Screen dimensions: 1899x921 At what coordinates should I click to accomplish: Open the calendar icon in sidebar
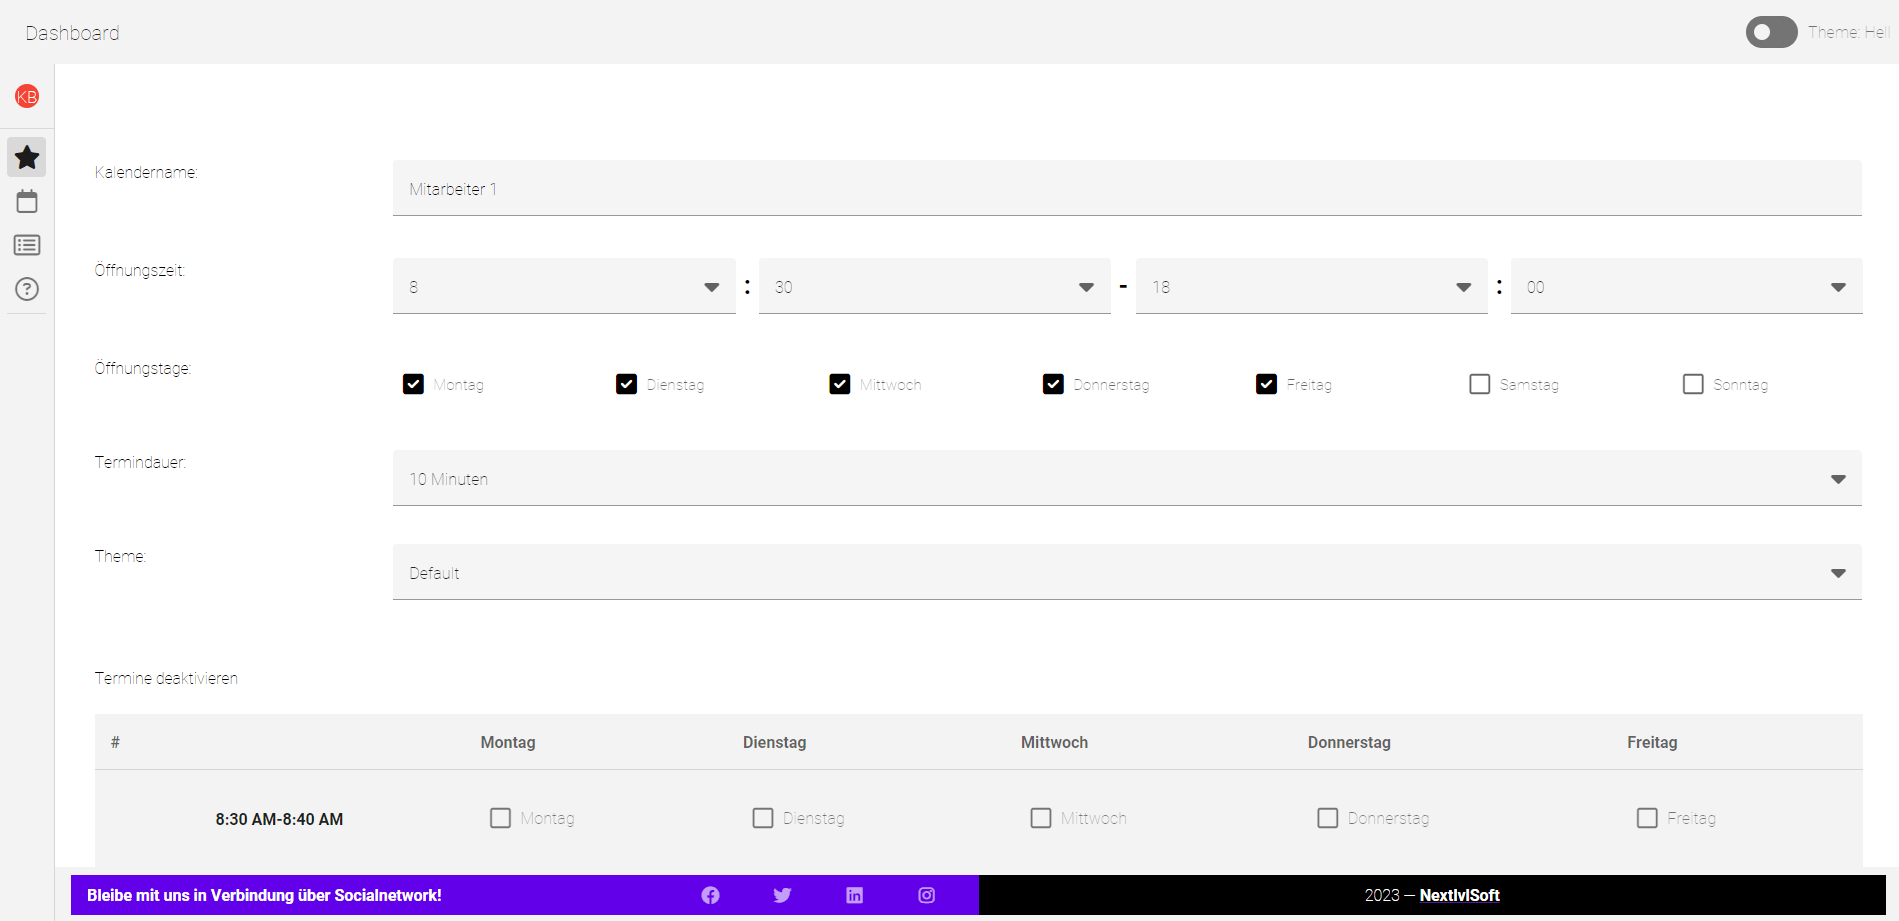pyautogui.click(x=27, y=201)
